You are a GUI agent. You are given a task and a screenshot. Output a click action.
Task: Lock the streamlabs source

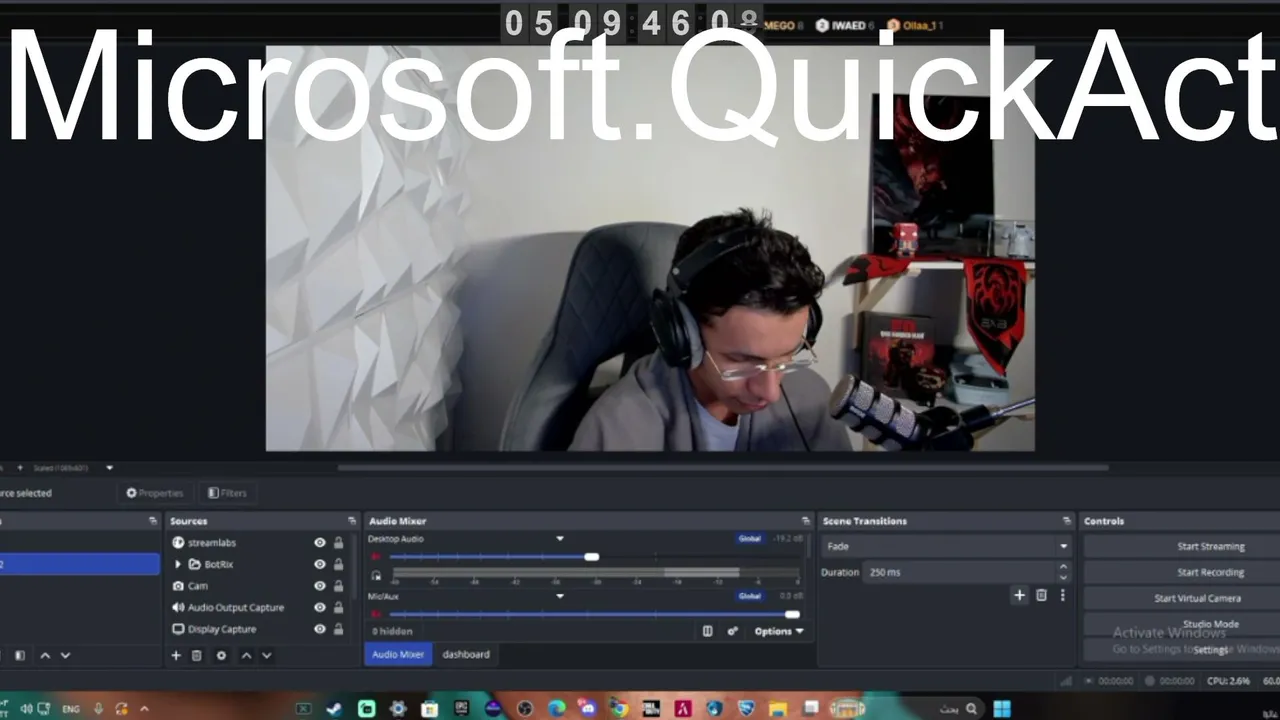click(x=339, y=543)
